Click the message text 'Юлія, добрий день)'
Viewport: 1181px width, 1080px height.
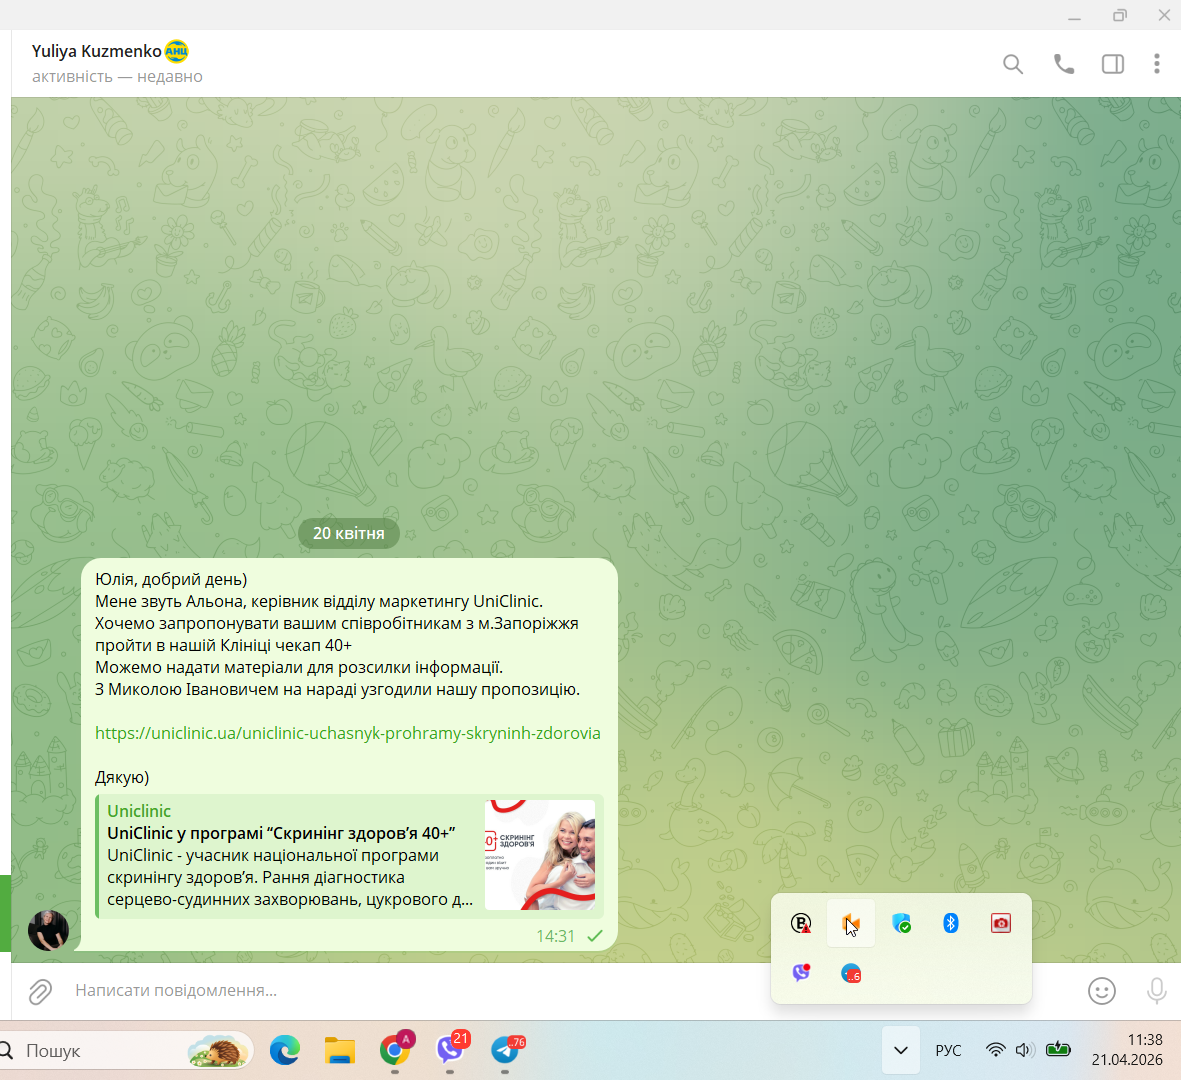[171, 579]
